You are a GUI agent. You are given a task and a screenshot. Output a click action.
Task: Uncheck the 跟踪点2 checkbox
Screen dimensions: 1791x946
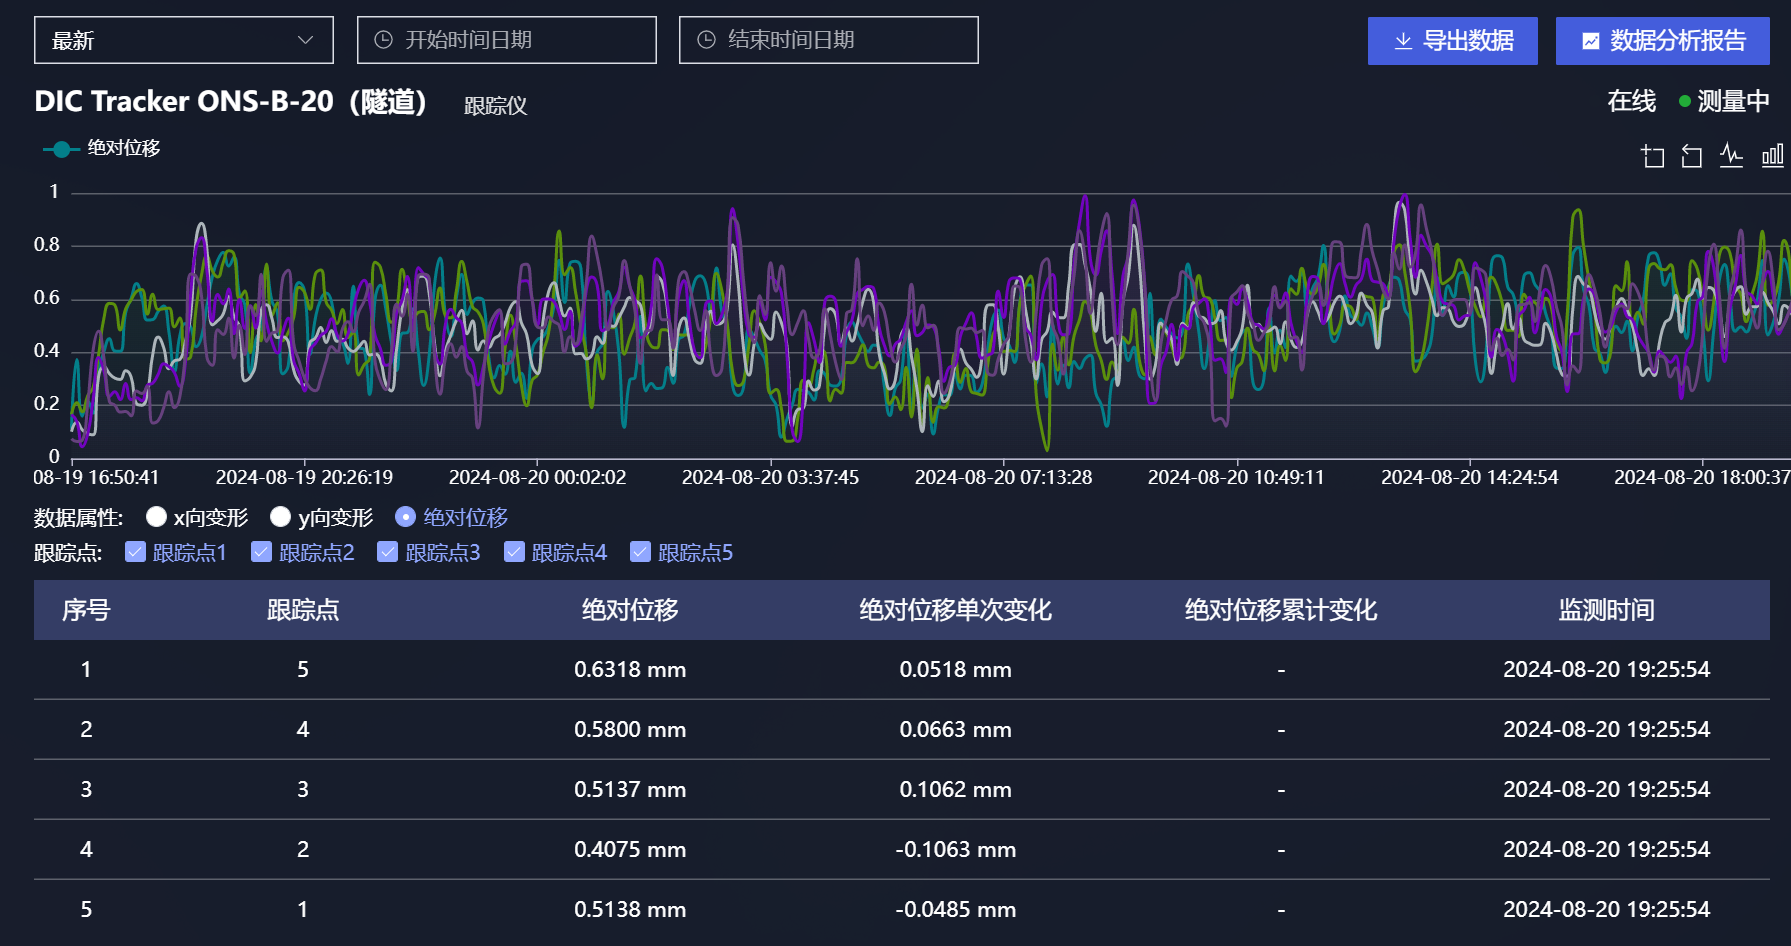(261, 551)
